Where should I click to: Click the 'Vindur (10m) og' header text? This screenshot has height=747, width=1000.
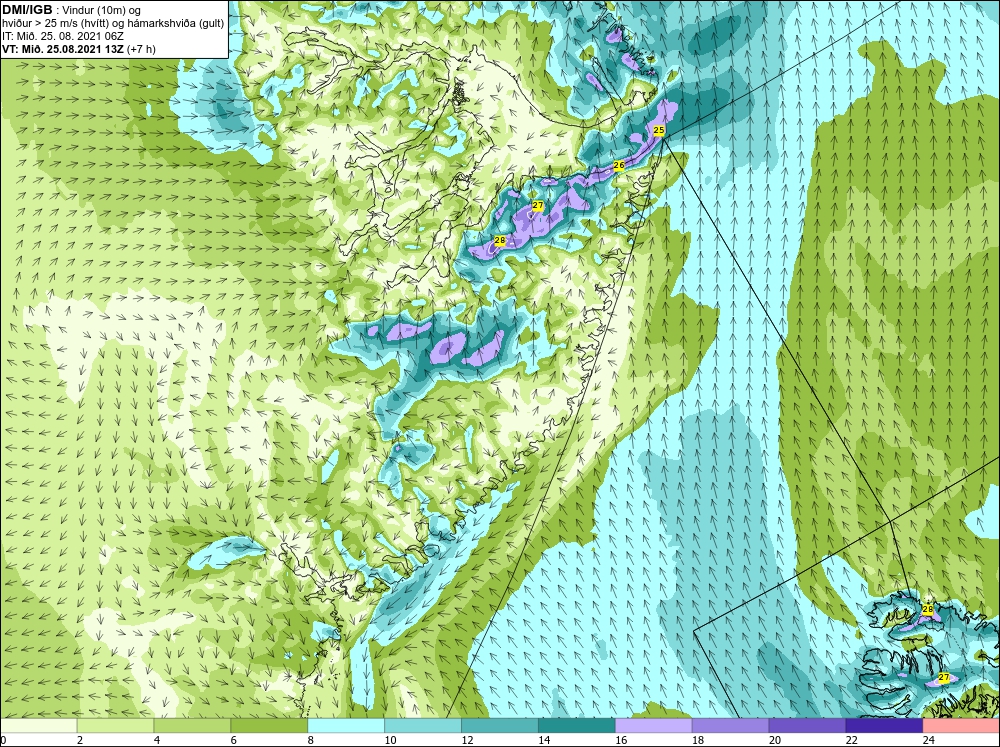pyautogui.click(x=102, y=10)
